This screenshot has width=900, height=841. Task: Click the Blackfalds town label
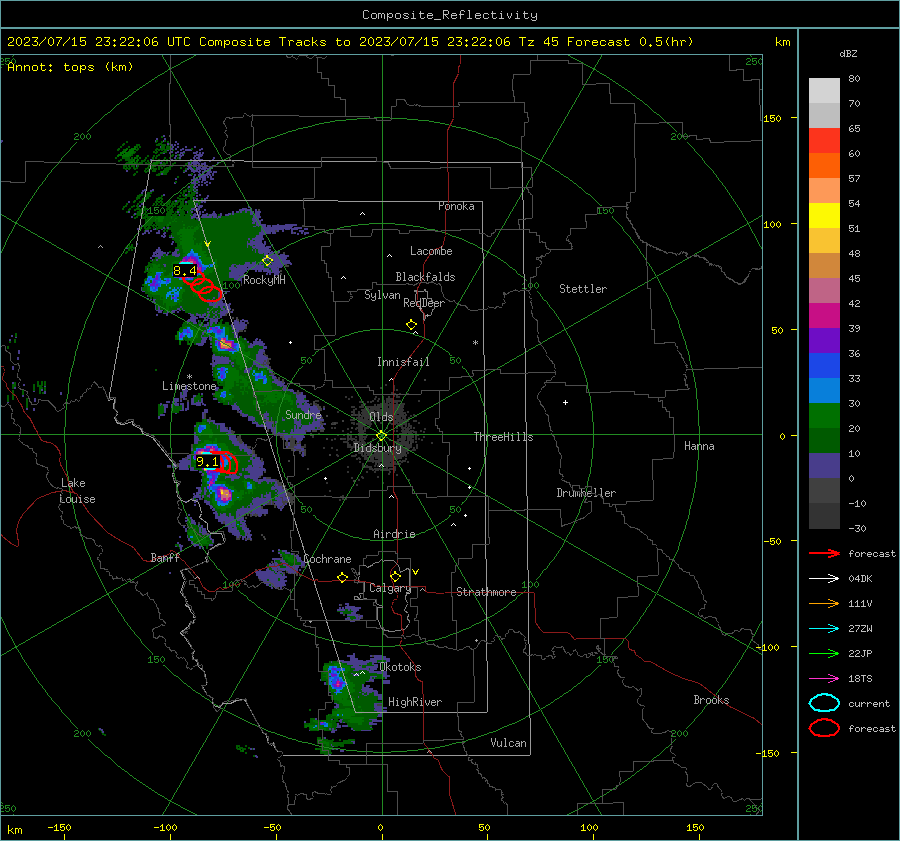[x=425, y=277]
